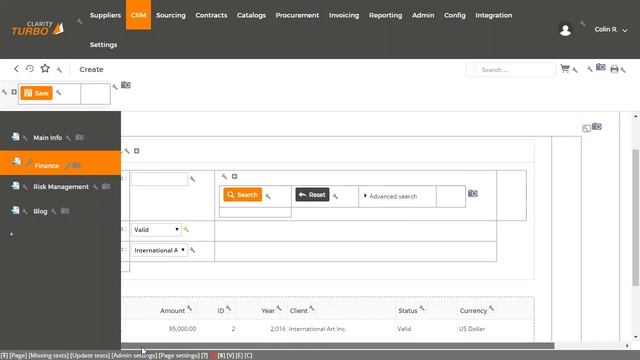The height and width of the screenshot is (360, 640).
Task: Click the camera icon beside Risk Management
Action: (106, 187)
